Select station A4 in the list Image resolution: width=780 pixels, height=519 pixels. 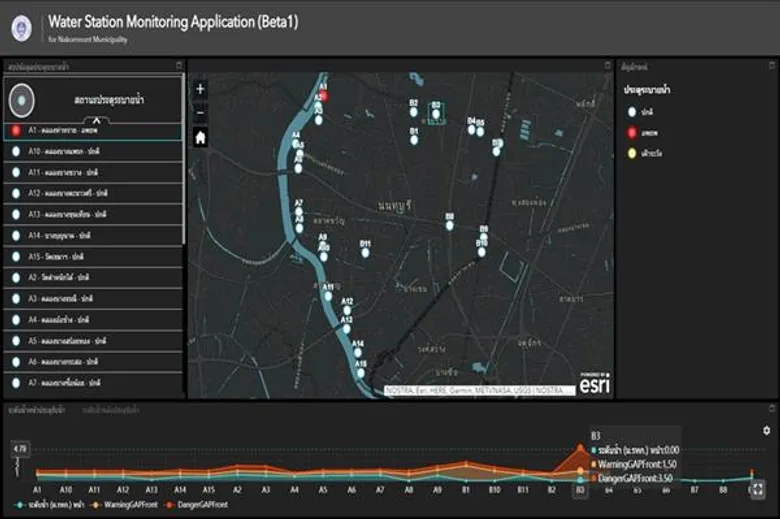(x=93, y=319)
